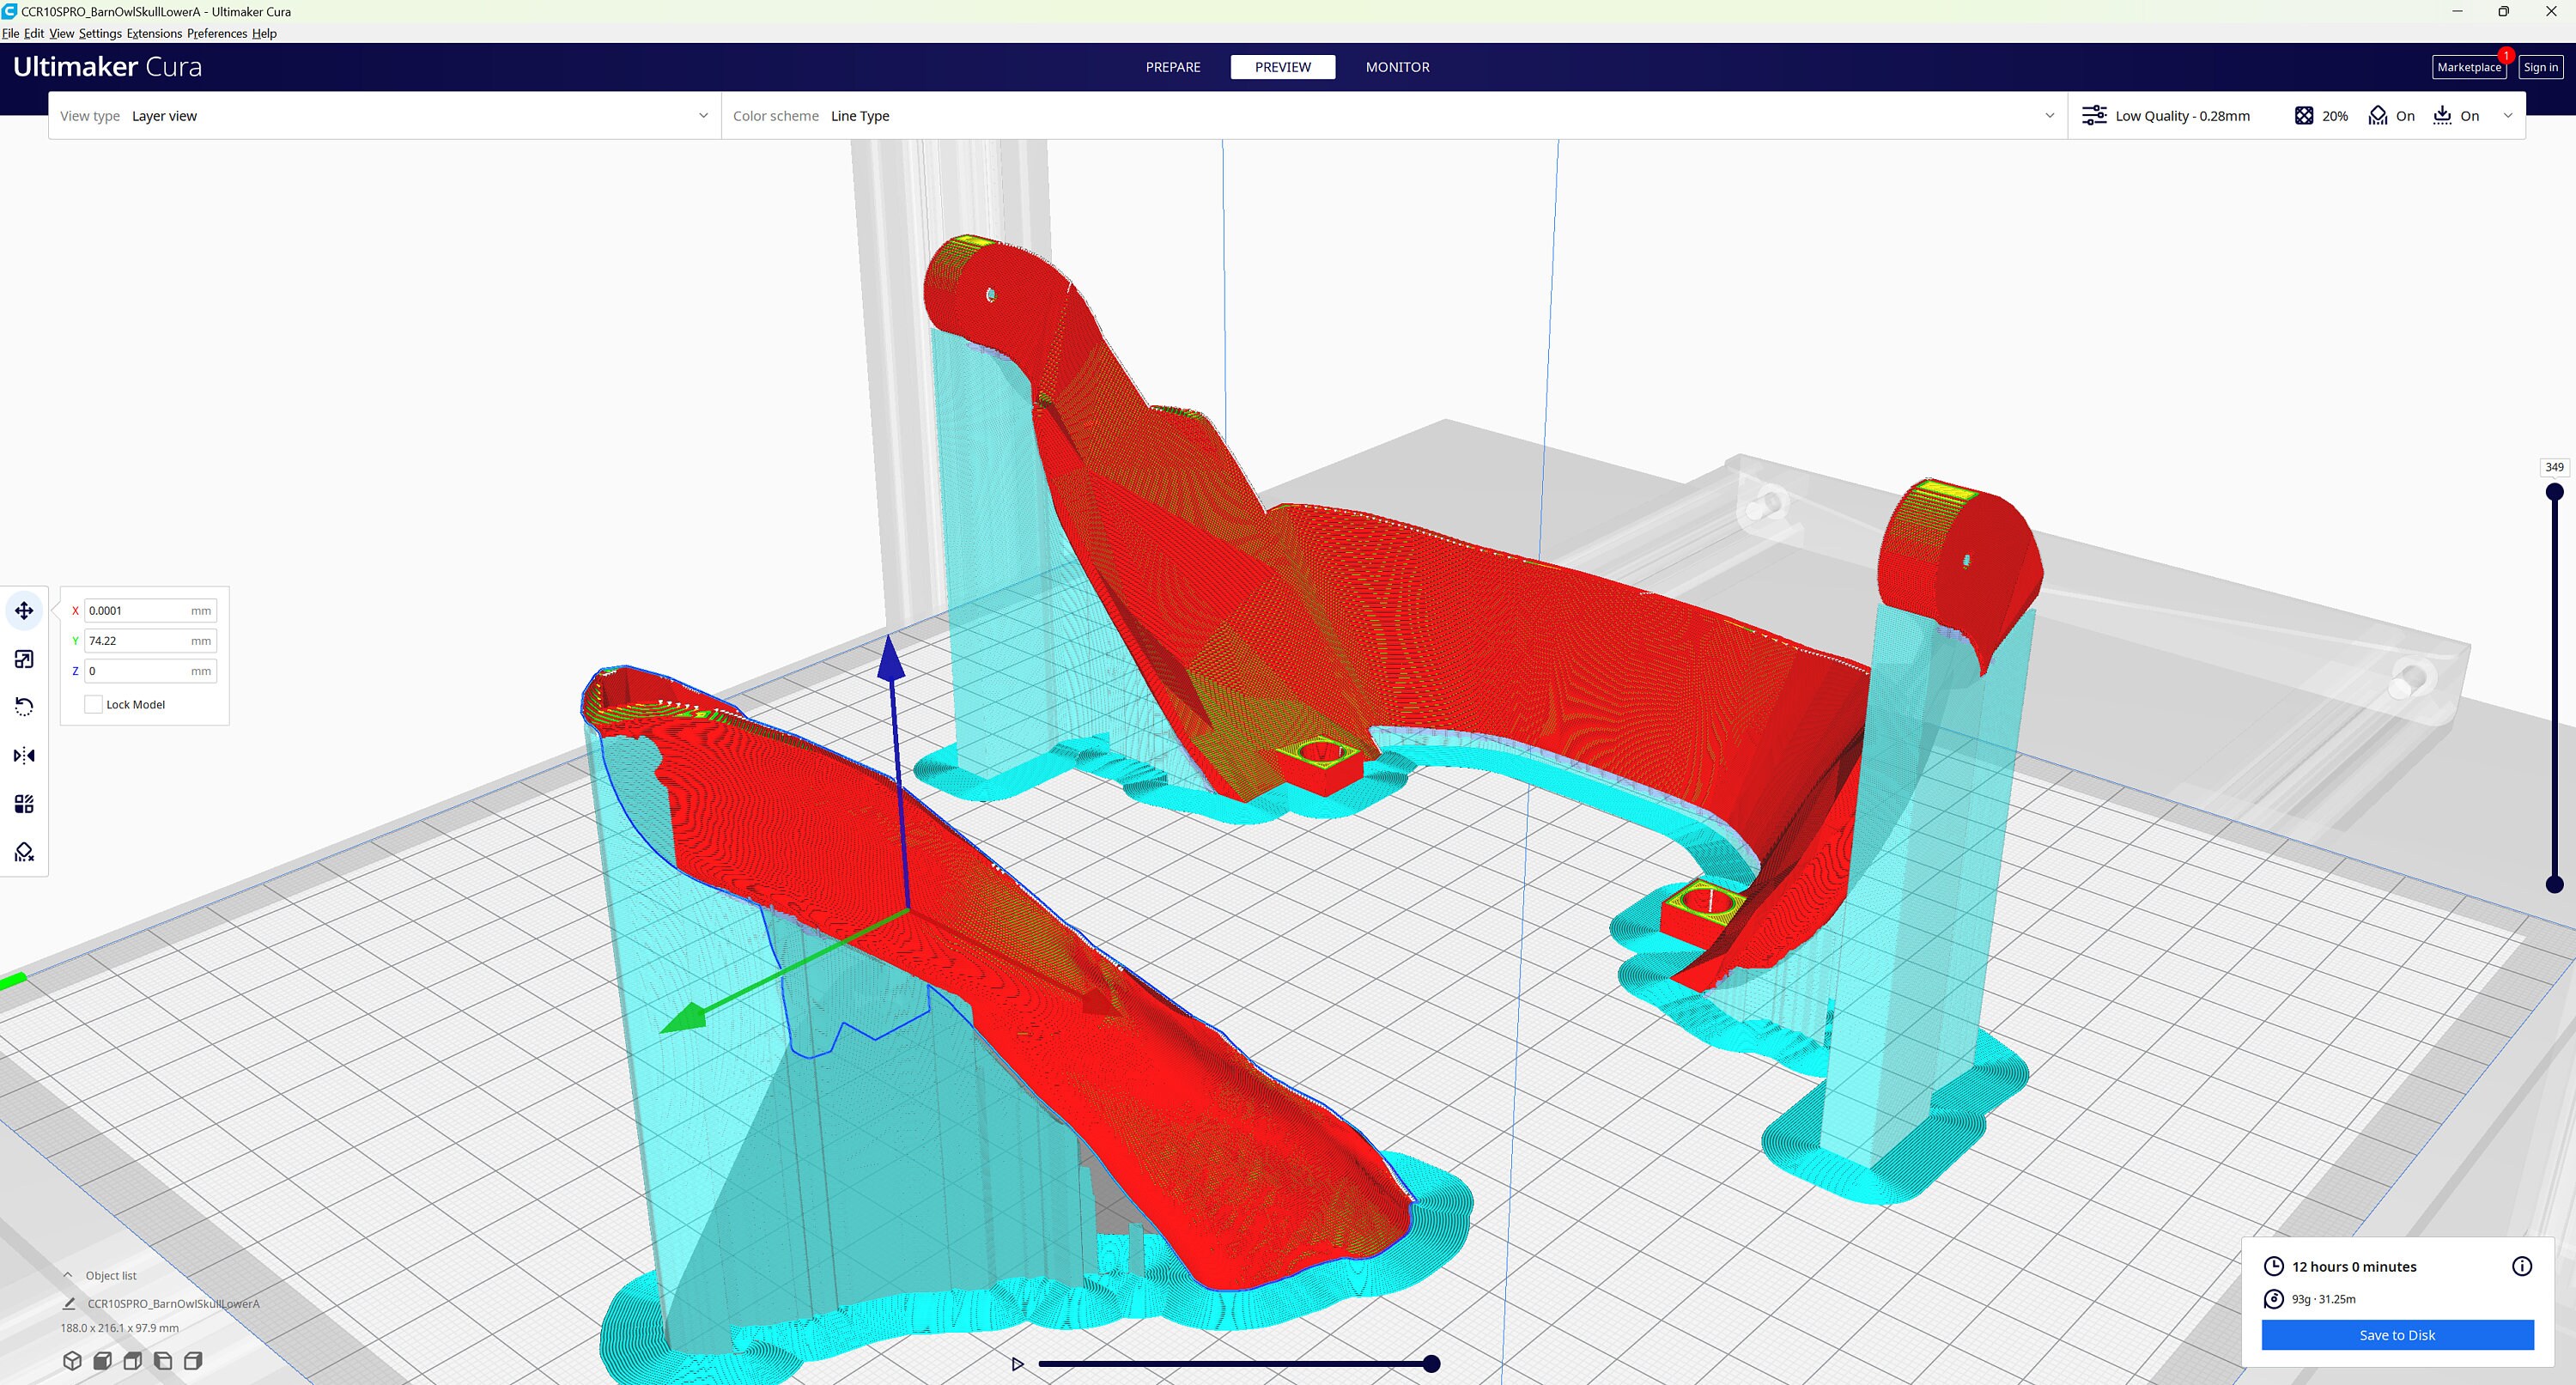The width and height of the screenshot is (2576, 1385).
Task: Click the print time info icon
Action: (2522, 1266)
